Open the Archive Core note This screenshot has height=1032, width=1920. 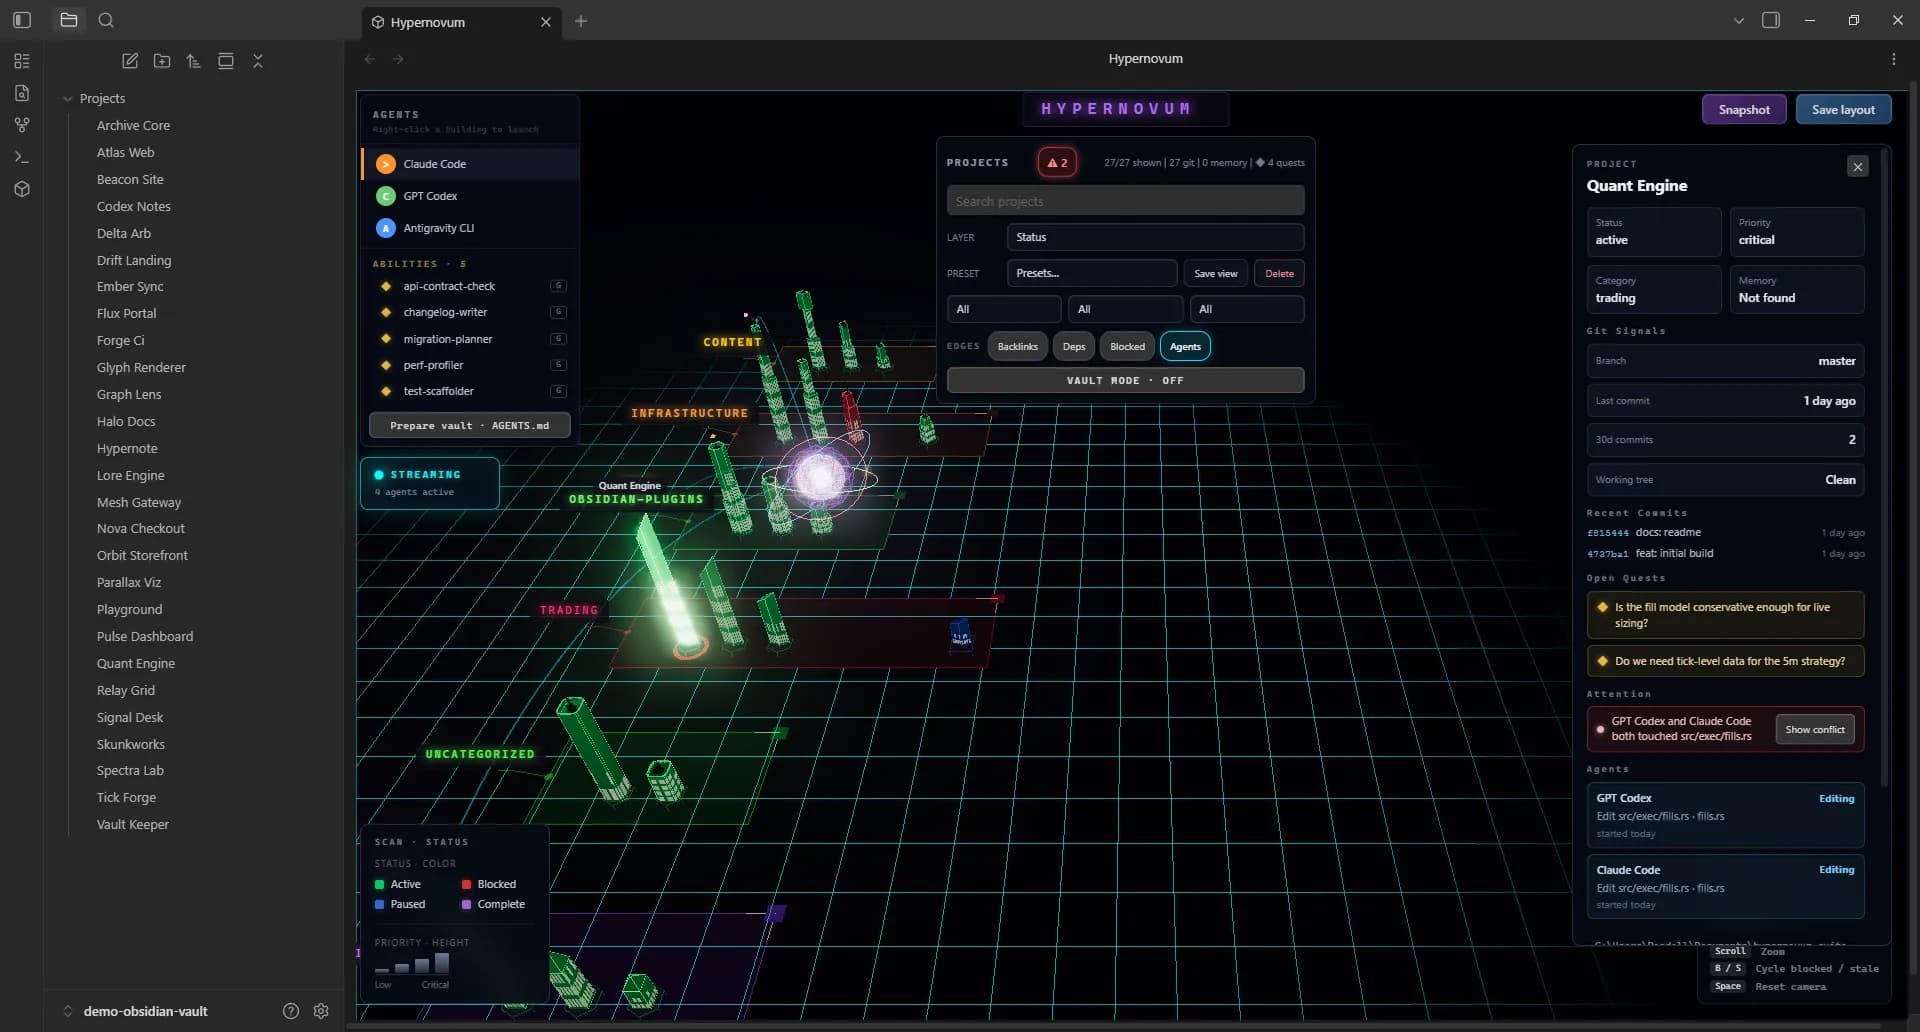(x=133, y=125)
